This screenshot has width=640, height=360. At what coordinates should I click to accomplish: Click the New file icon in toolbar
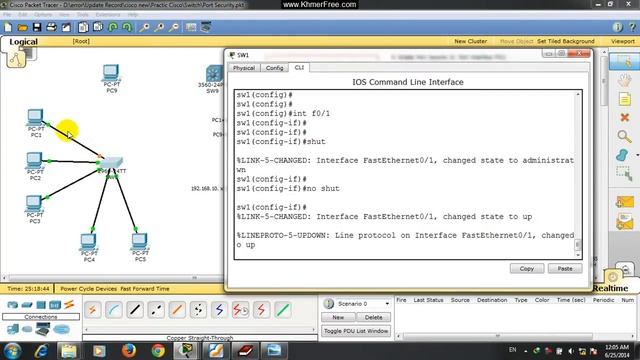8,27
